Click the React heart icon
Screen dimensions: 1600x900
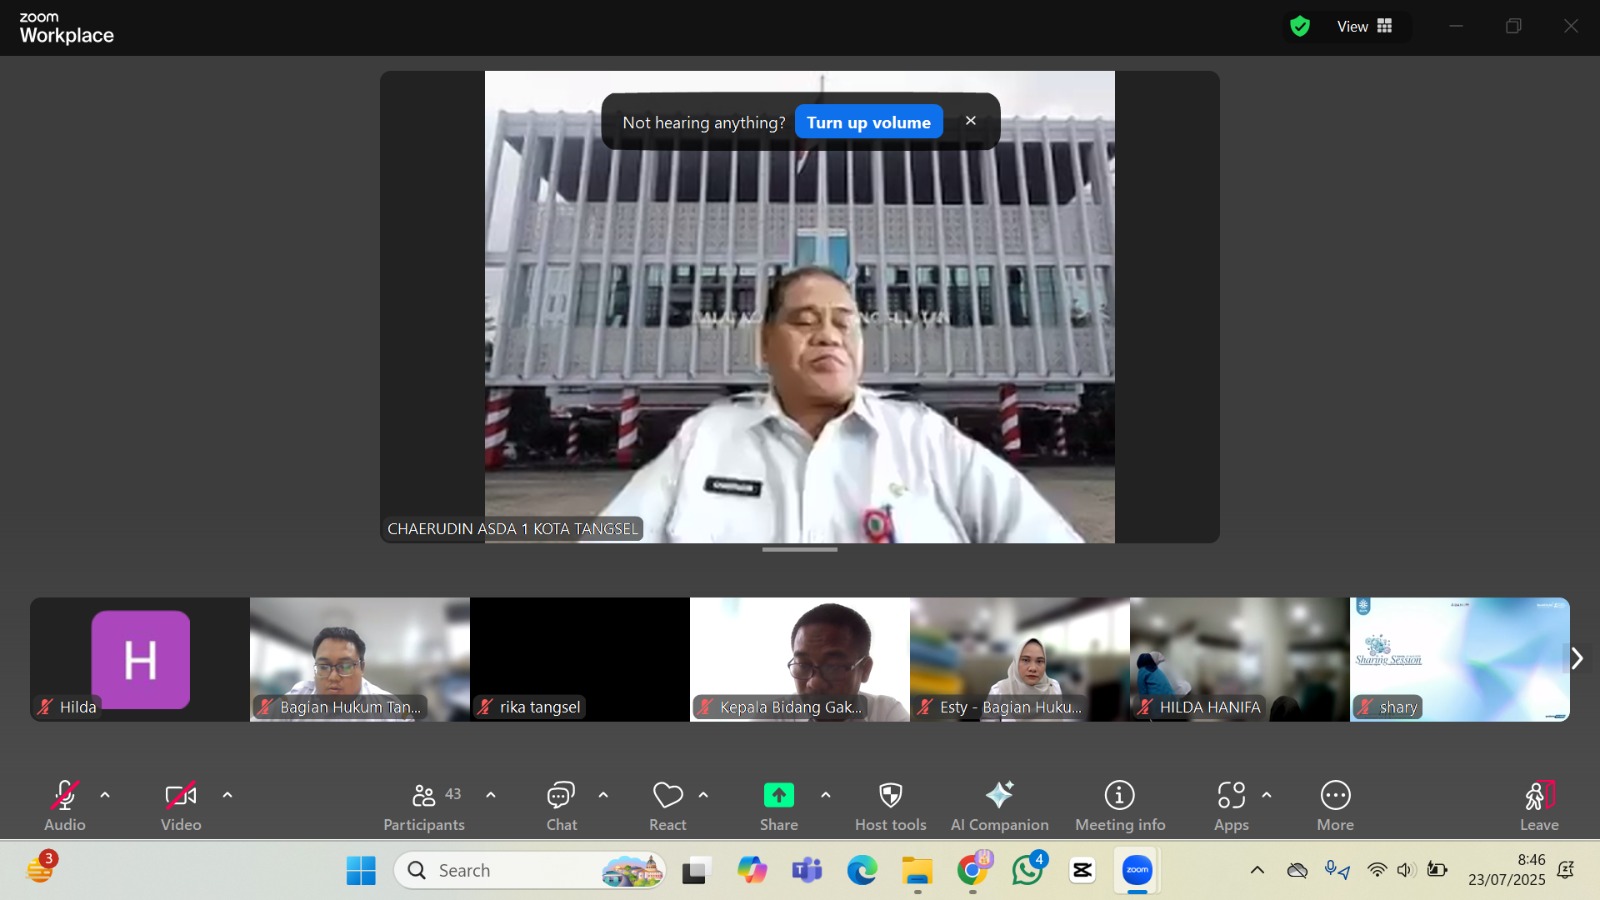tap(668, 795)
